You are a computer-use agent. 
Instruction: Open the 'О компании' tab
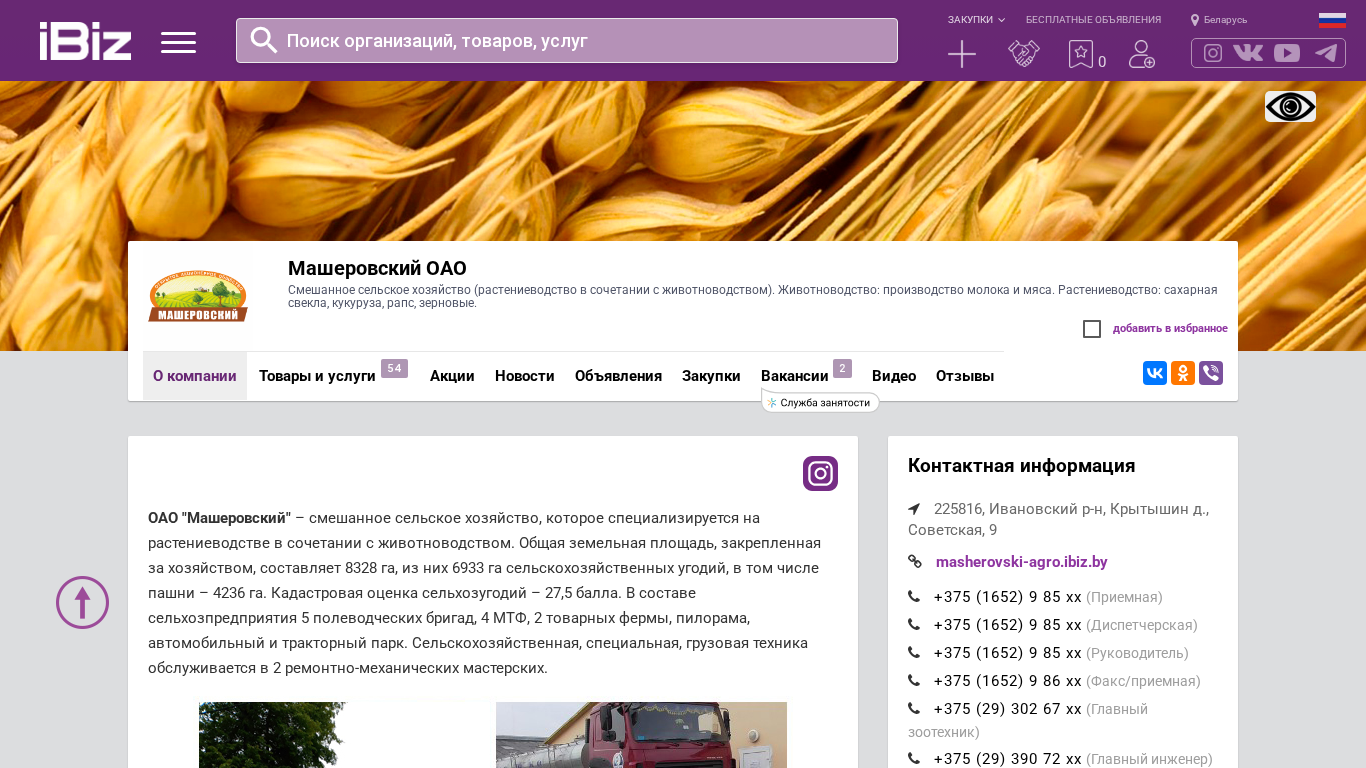tap(195, 376)
